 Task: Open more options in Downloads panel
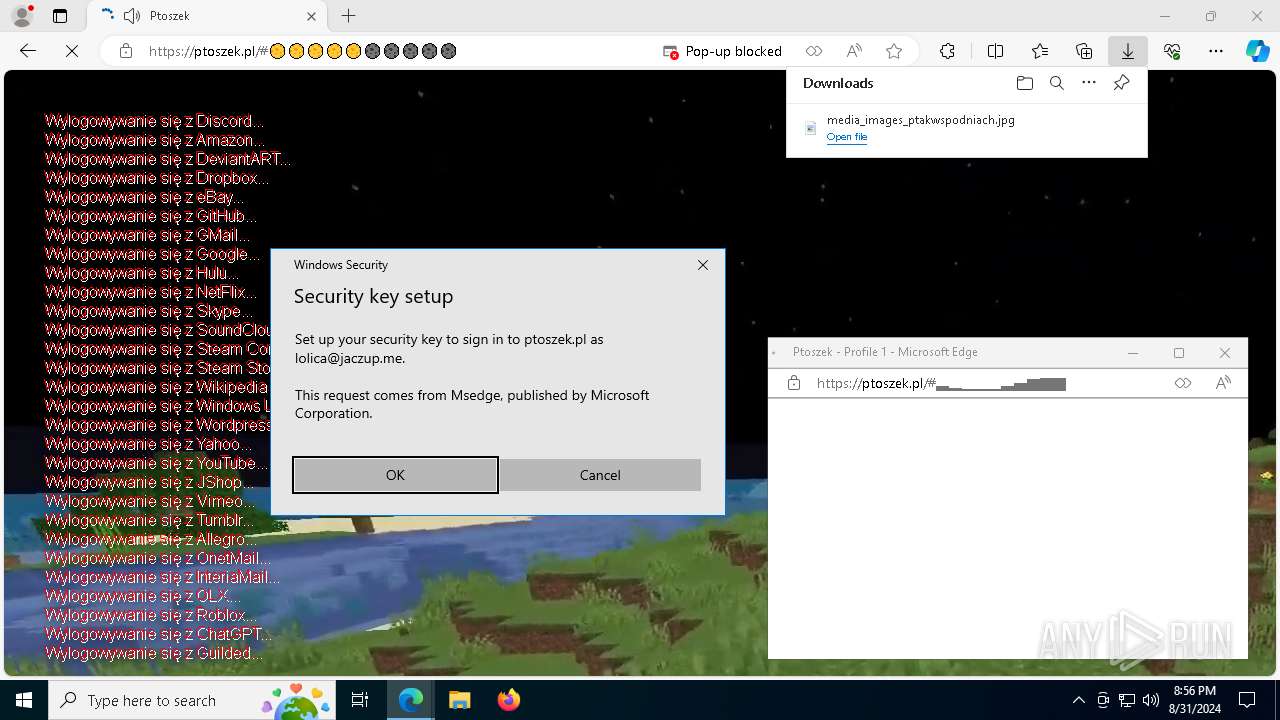[1089, 83]
